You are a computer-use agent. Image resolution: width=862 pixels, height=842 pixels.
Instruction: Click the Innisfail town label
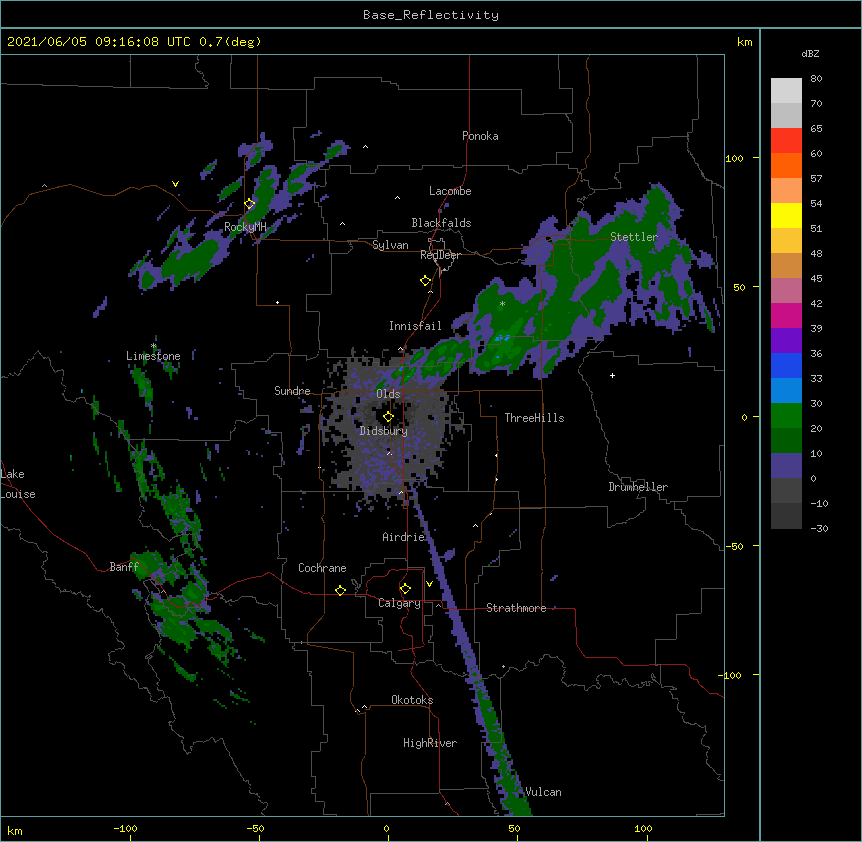(415, 326)
